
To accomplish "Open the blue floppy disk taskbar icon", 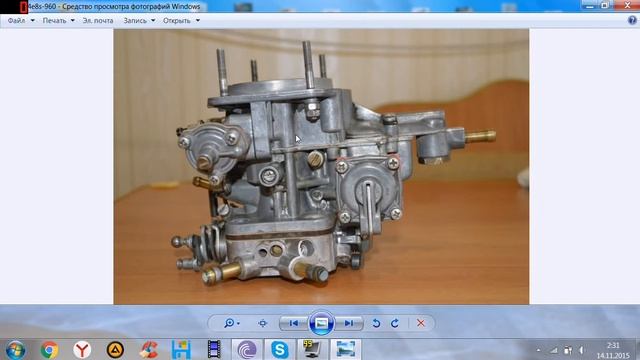I will (181, 350).
